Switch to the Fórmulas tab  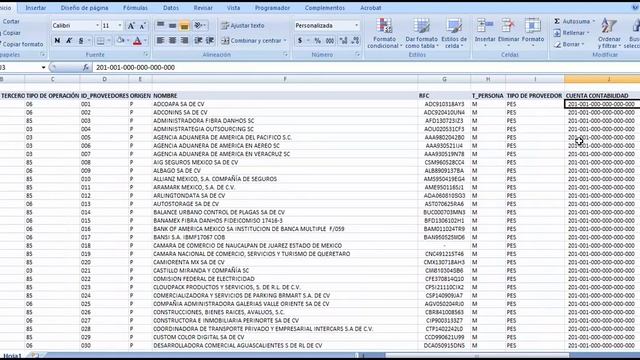click(x=135, y=8)
